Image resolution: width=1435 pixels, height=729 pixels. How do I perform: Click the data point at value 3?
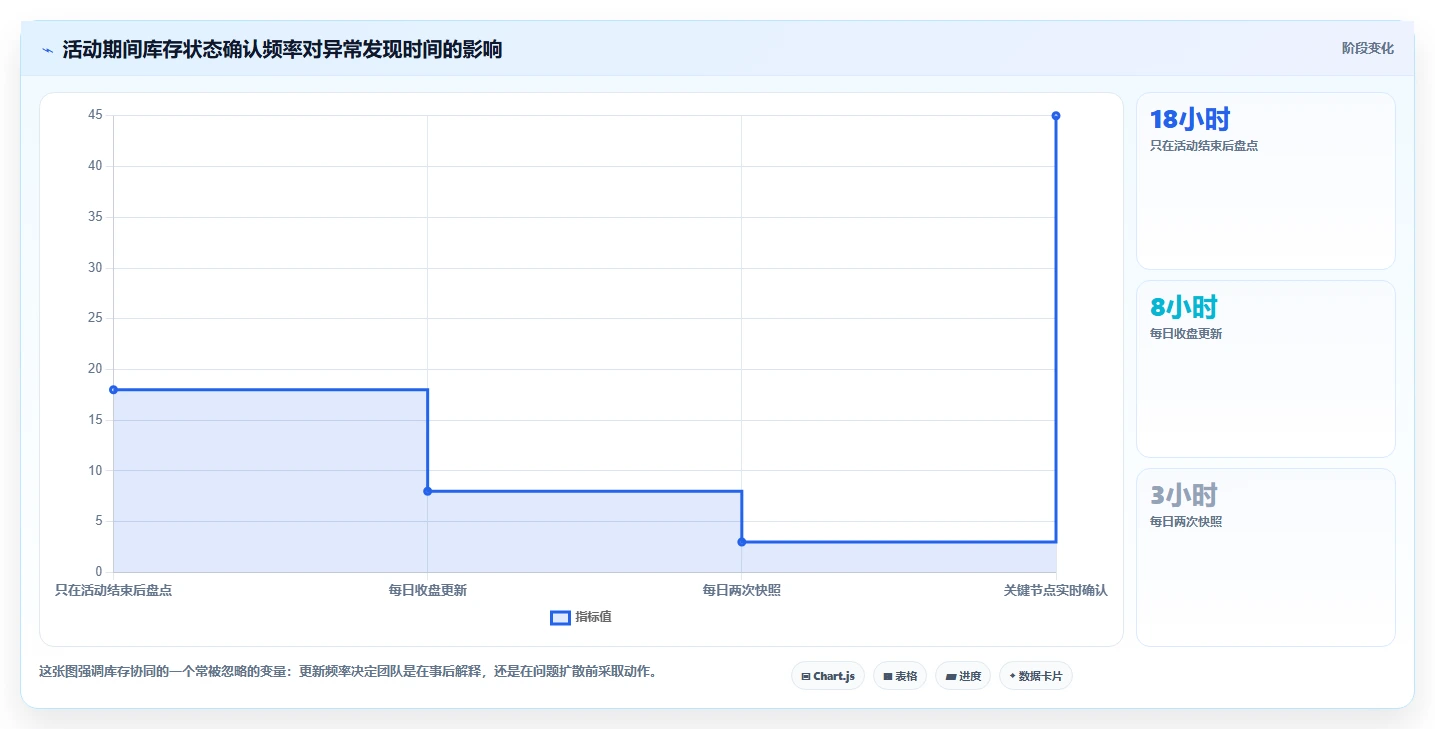point(741,542)
